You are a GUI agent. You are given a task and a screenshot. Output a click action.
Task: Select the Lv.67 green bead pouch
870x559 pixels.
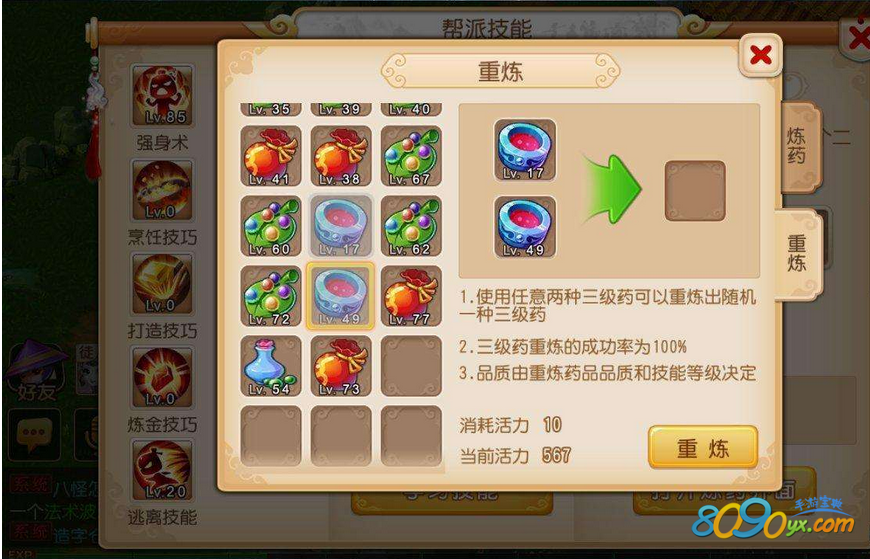click(x=411, y=156)
